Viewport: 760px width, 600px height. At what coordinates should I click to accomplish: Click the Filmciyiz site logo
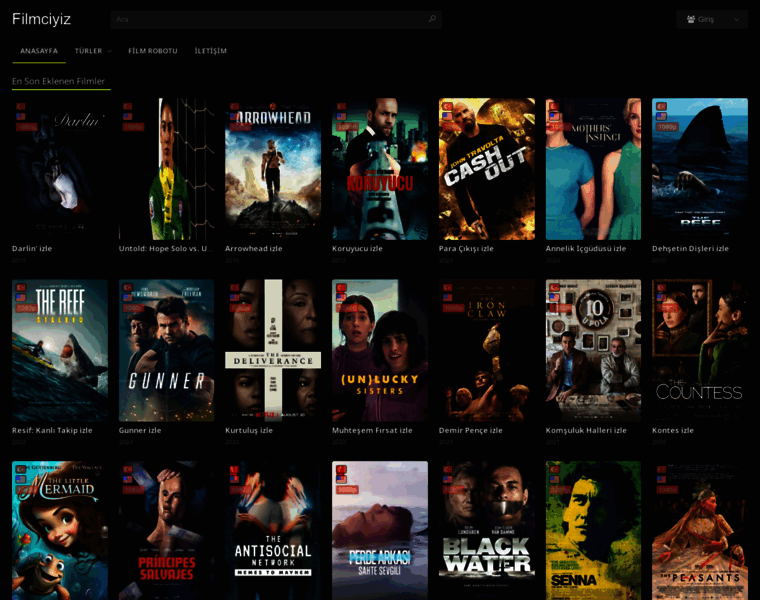pyautogui.click(x=41, y=19)
